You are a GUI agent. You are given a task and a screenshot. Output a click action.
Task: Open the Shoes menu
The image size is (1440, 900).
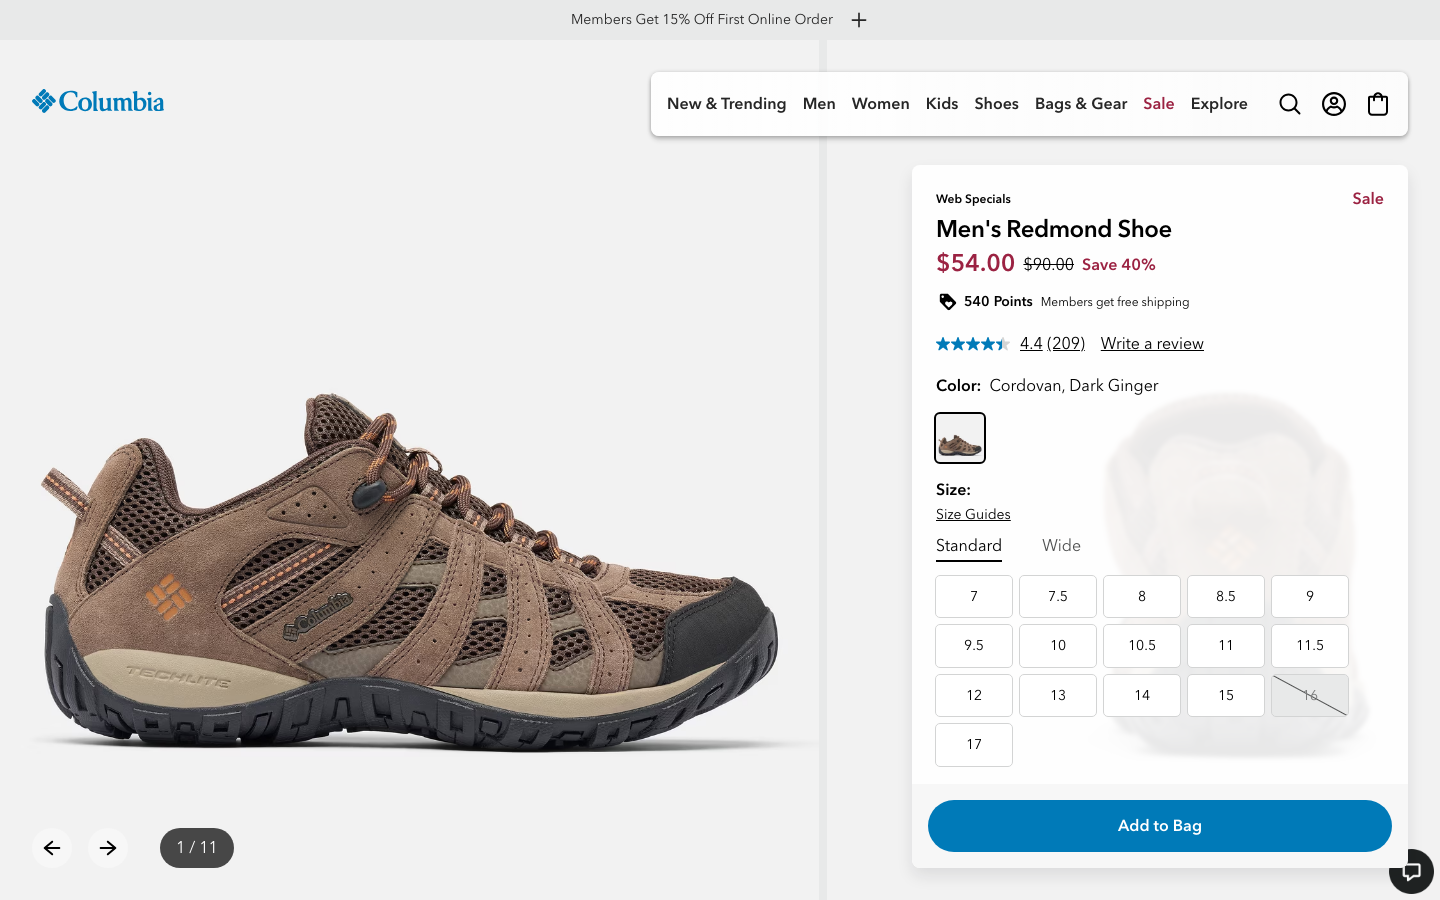(997, 104)
